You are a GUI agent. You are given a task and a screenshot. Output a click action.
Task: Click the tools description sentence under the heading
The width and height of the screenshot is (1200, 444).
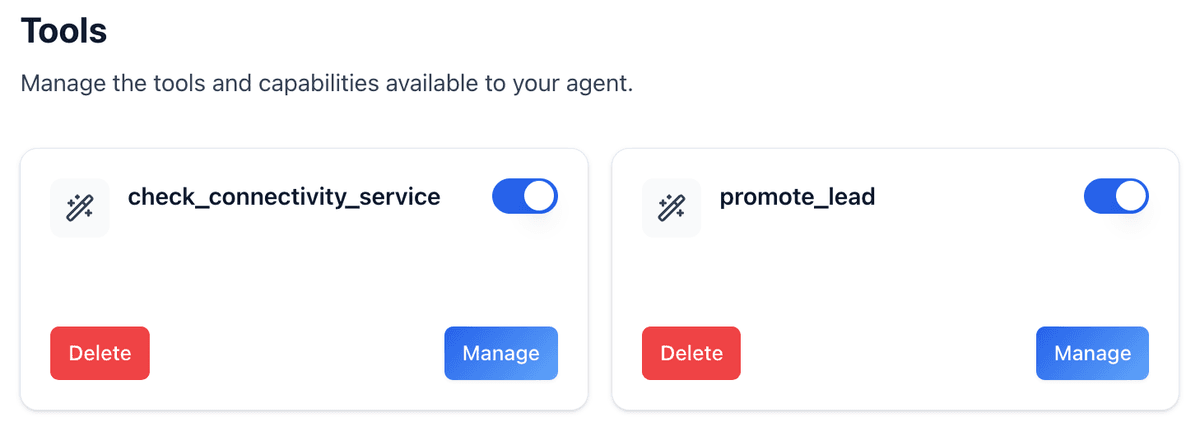pyautogui.click(x=327, y=83)
